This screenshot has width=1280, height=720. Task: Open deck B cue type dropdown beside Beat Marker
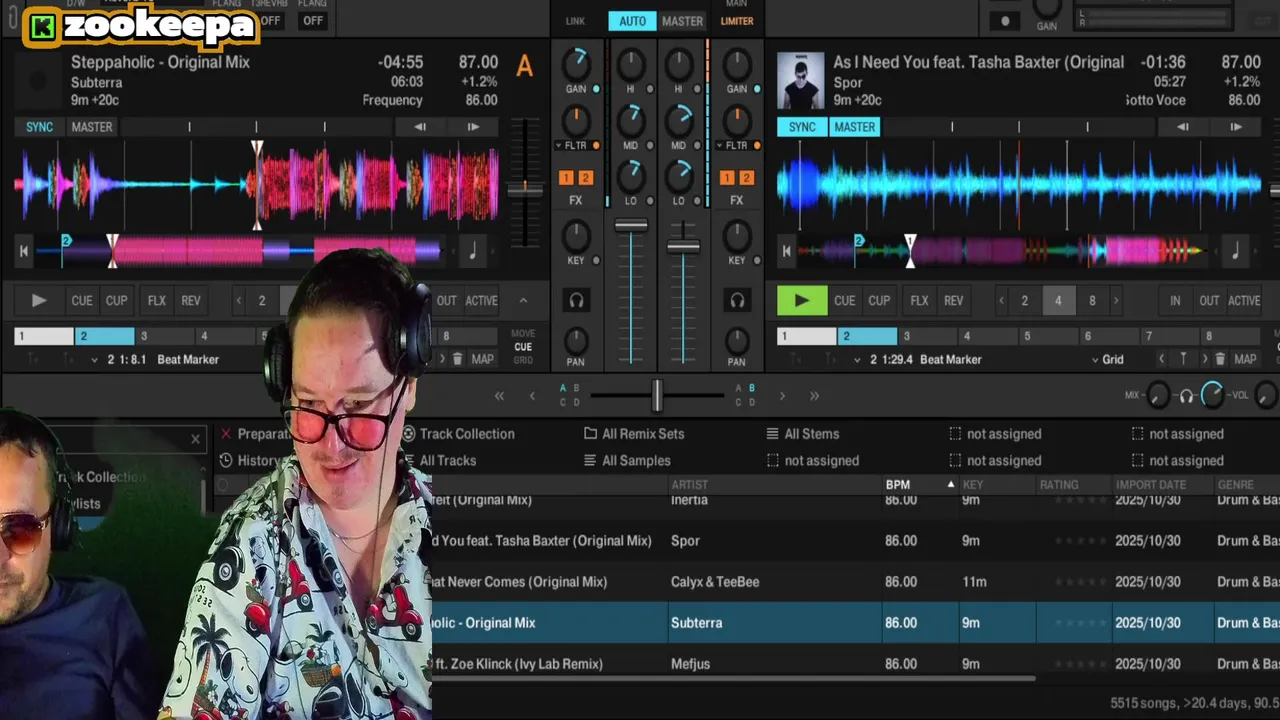click(x=857, y=359)
